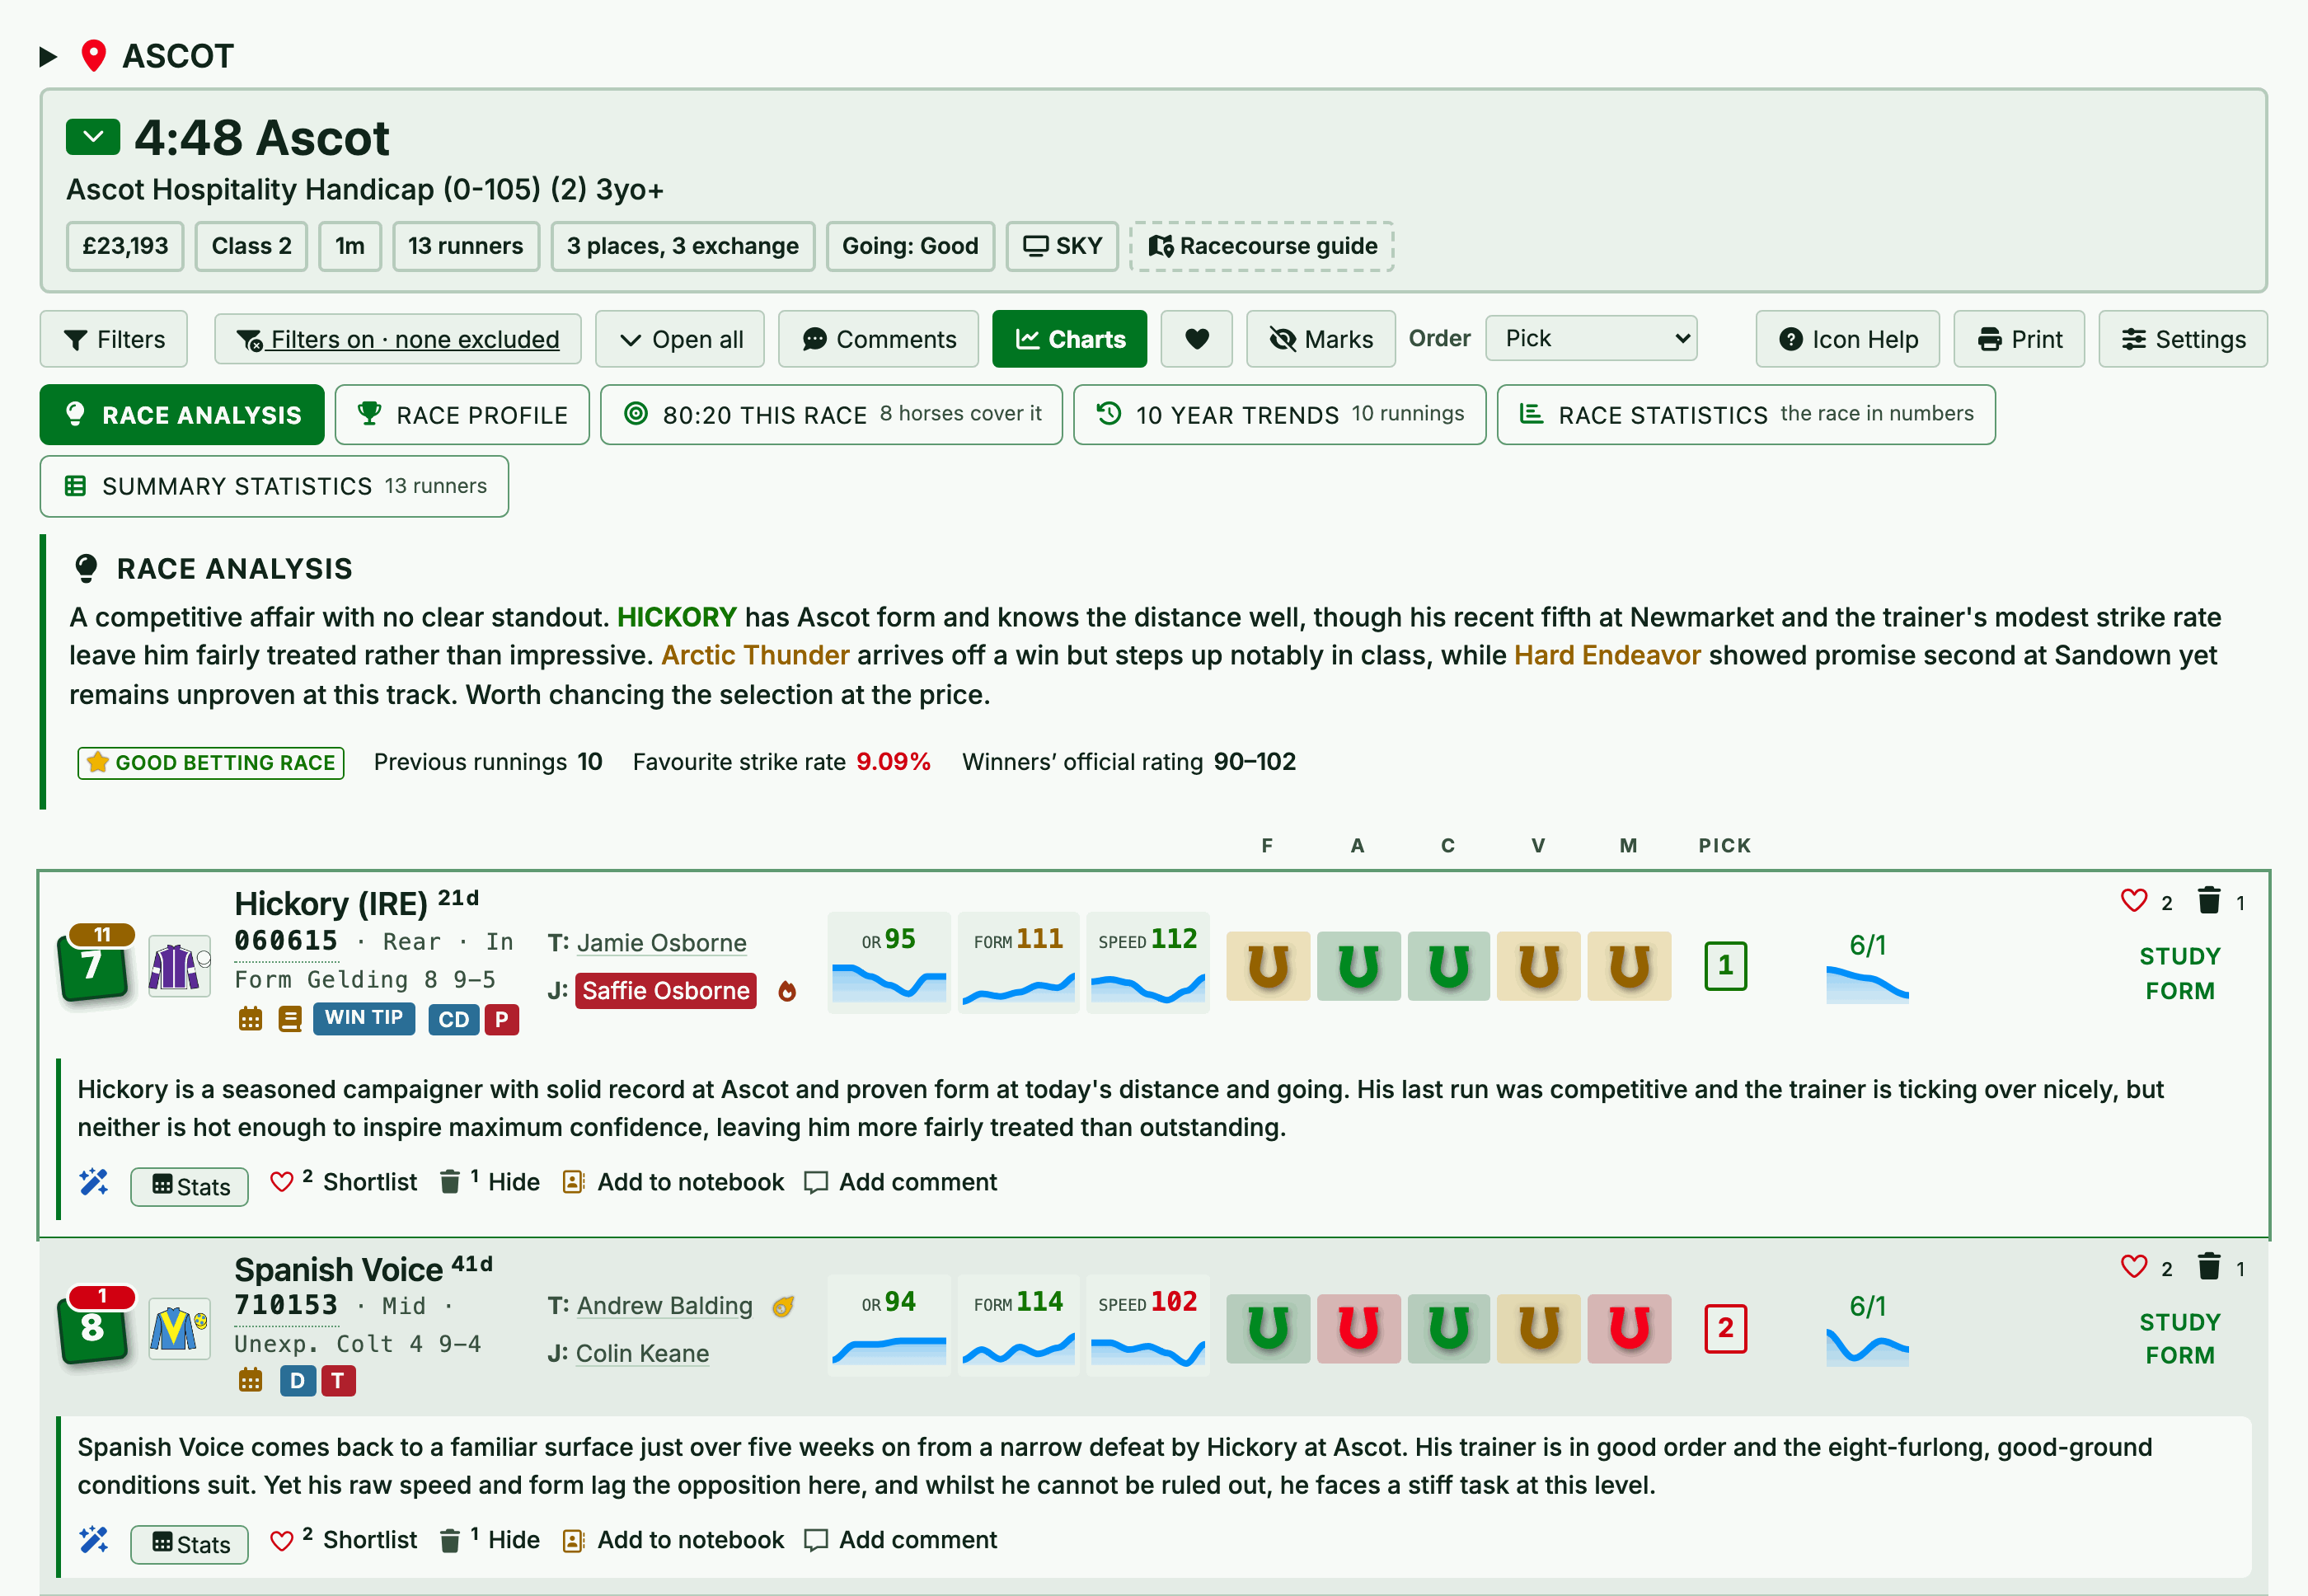Click Arctic Thunder in the race analysis
The width and height of the screenshot is (2308, 1596).
[x=755, y=655]
